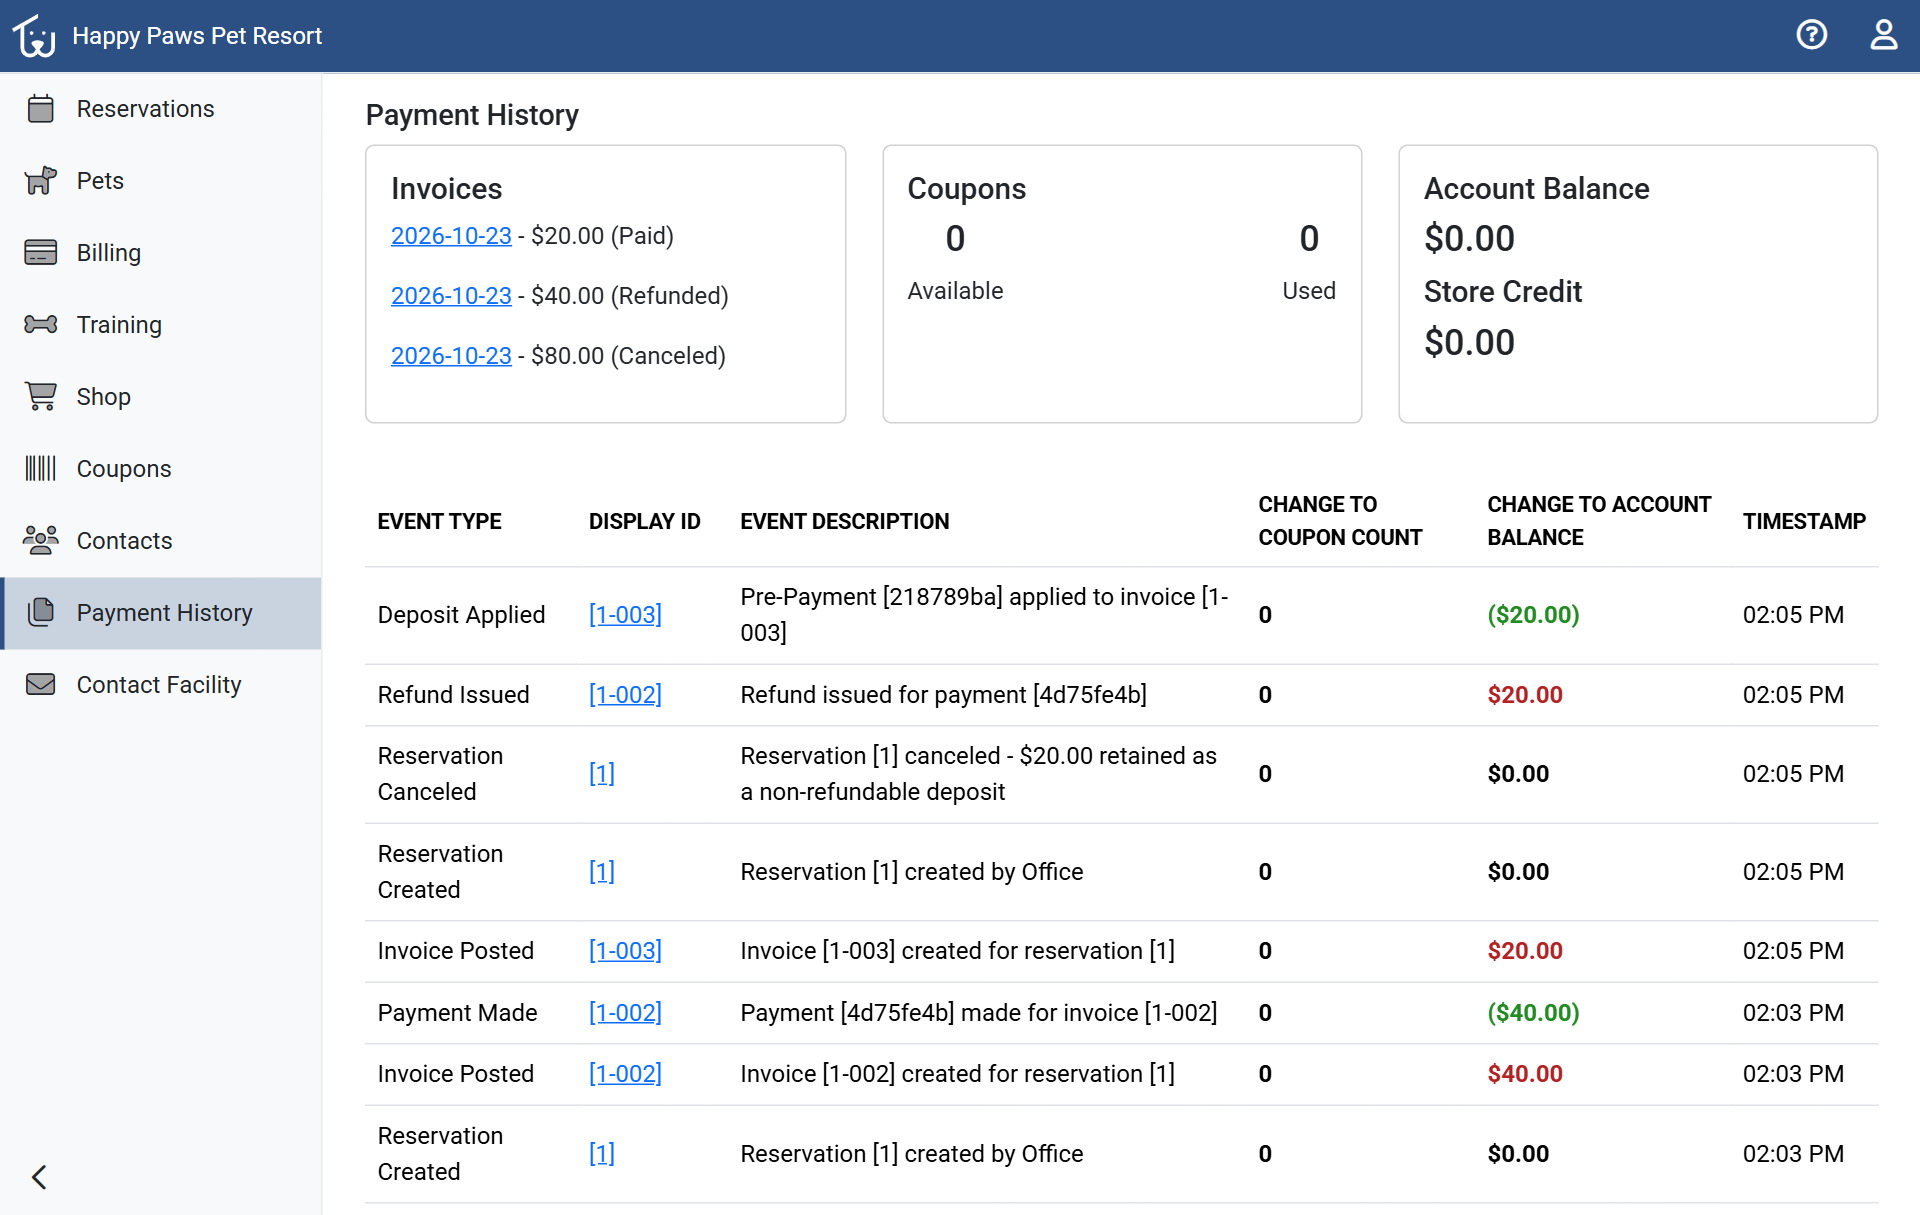Click the Billing credit card icon
The height and width of the screenshot is (1215, 1920).
41,252
